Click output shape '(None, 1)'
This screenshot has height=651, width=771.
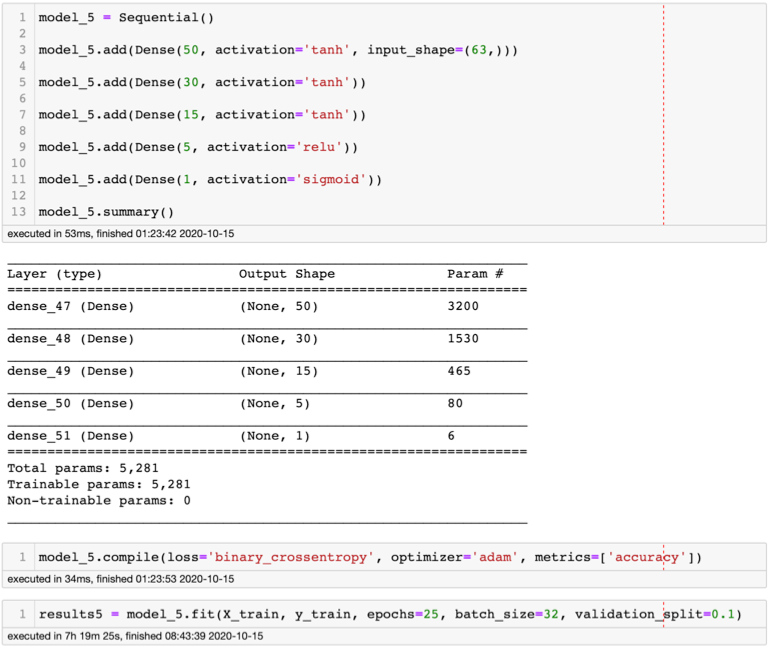(275, 436)
